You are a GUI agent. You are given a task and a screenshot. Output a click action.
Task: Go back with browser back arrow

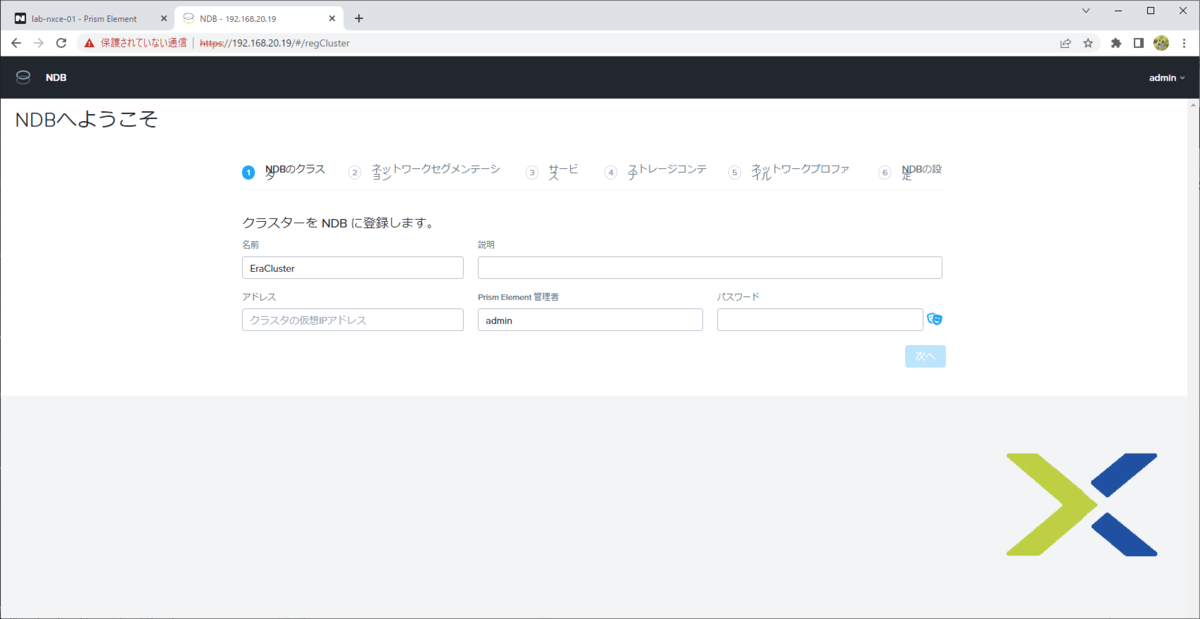[x=16, y=43]
